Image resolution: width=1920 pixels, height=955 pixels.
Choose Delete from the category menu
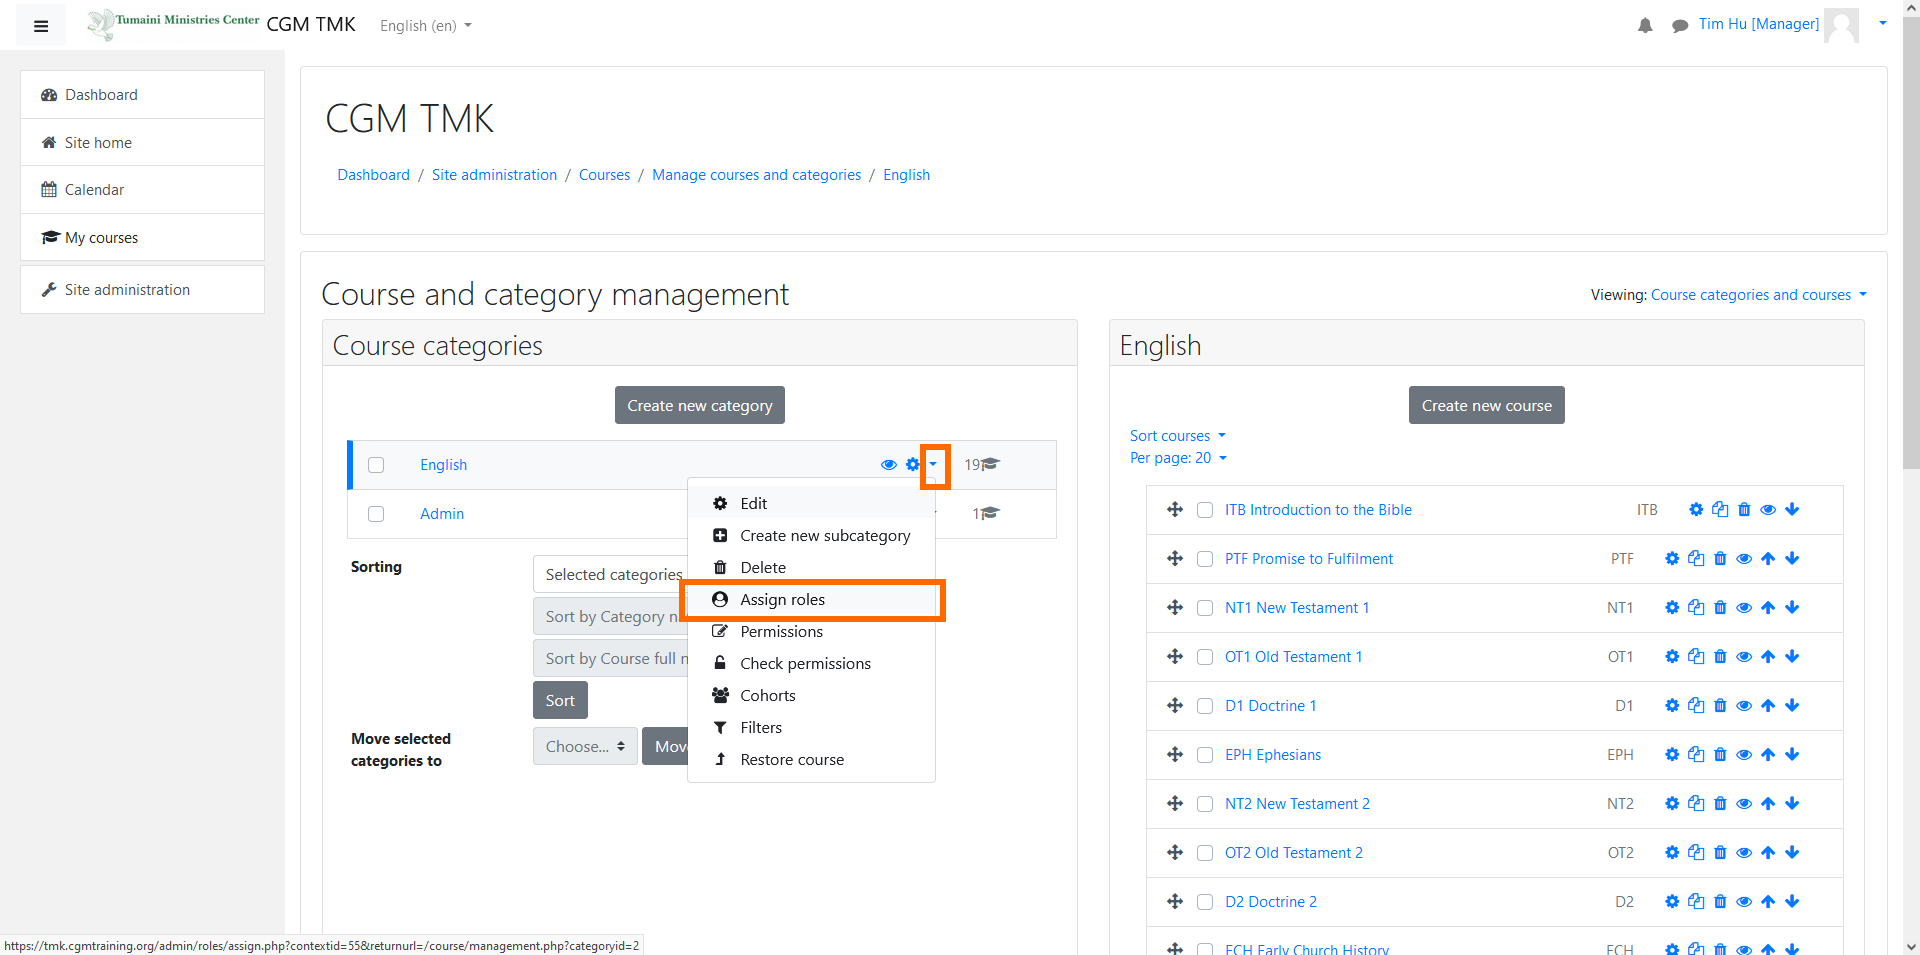[812, 568]
